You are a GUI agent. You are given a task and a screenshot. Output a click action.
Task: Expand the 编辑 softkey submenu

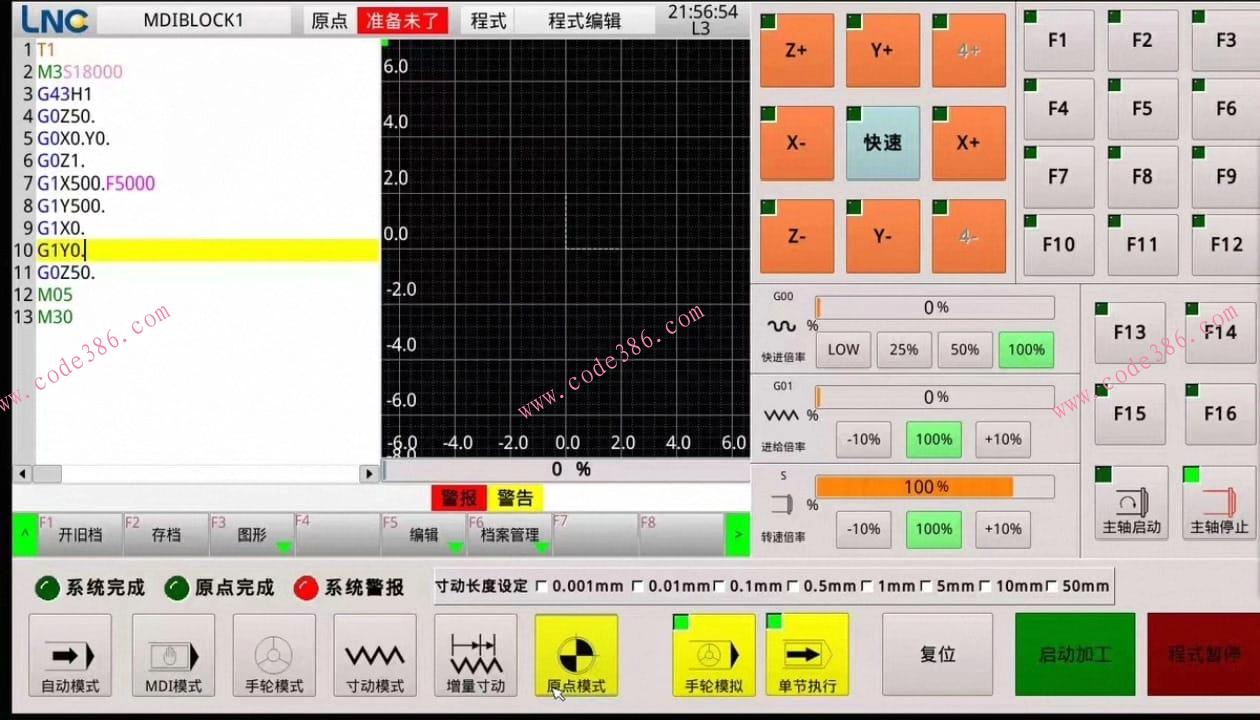423,534
